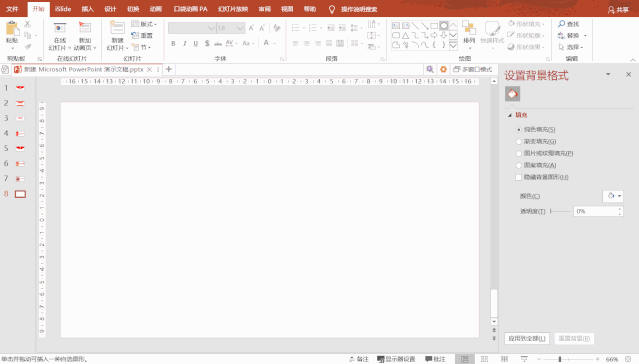This screenshot has height=364, width=639.
Task: Click the online slides (在线幻灯片) icon
Action: coord(60,28)
